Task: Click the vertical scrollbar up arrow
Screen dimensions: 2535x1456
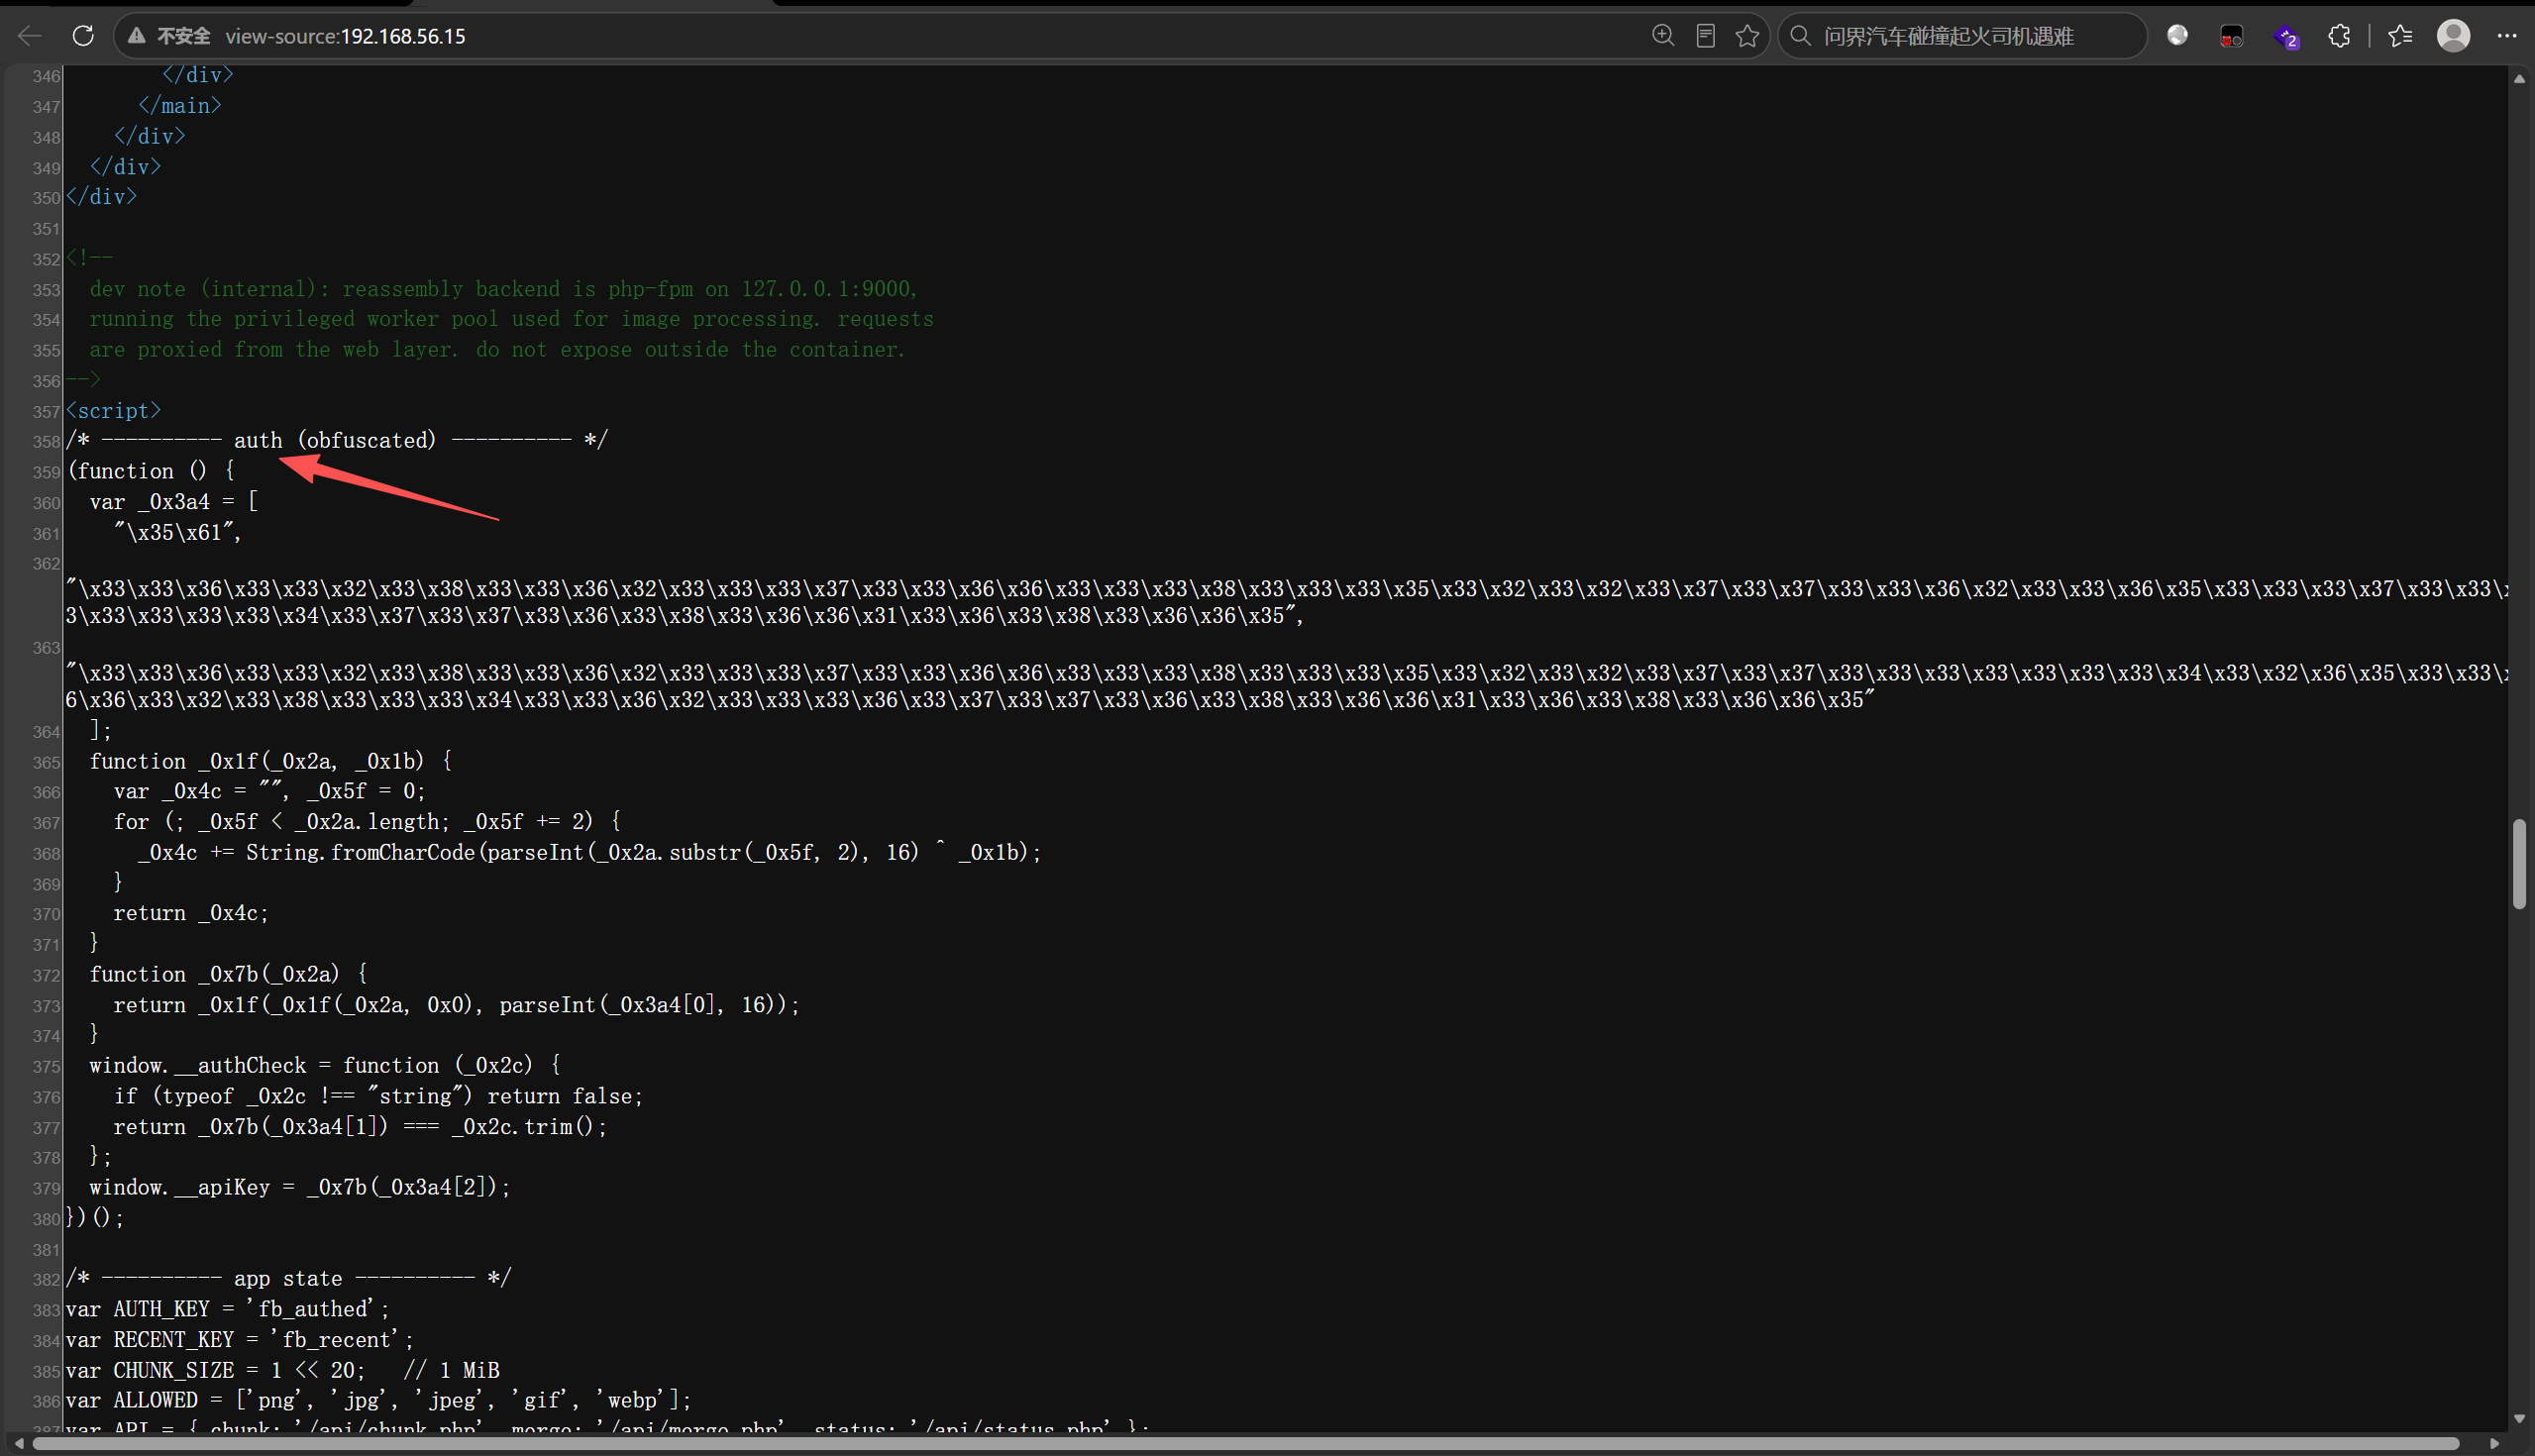Action: point(2519,78)
